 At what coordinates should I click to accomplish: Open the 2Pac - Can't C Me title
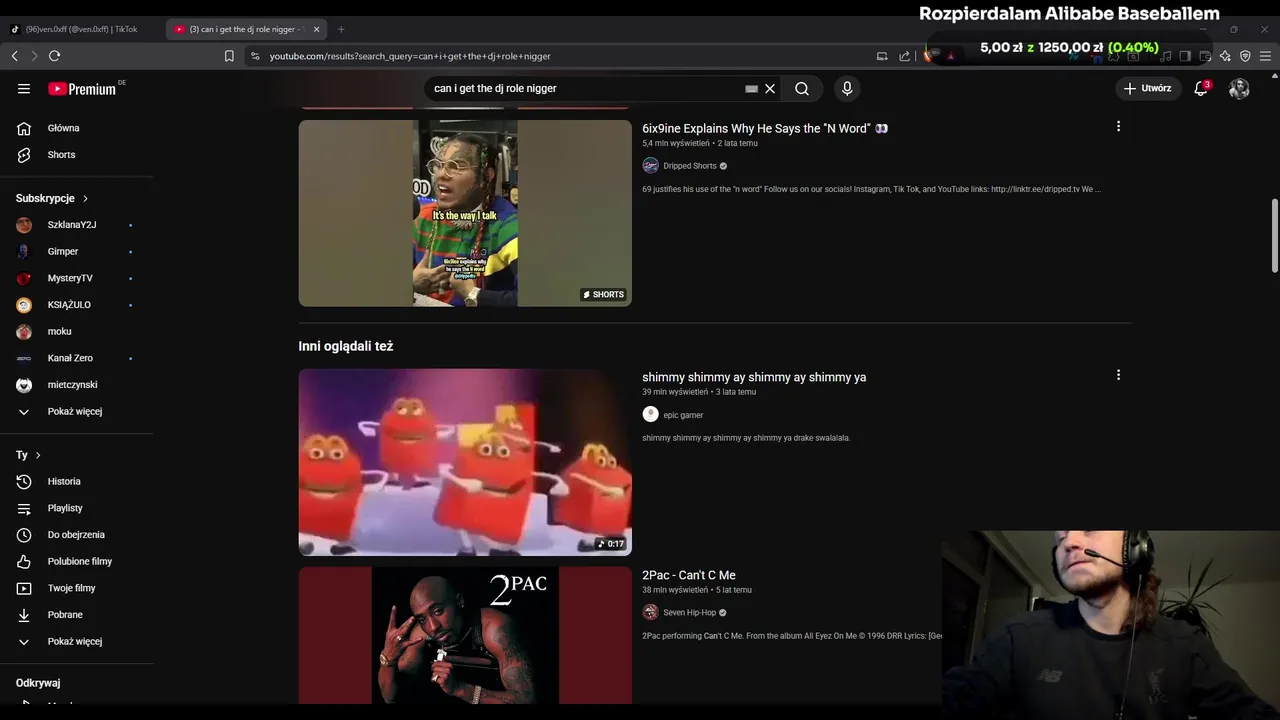[689, 576]
